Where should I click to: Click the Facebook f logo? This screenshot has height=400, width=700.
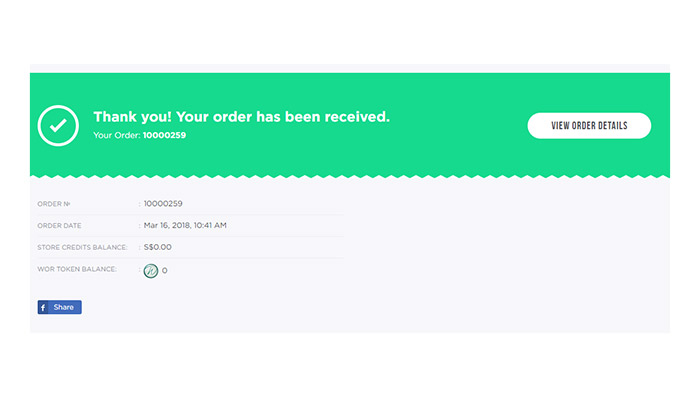tap(43, 307)
